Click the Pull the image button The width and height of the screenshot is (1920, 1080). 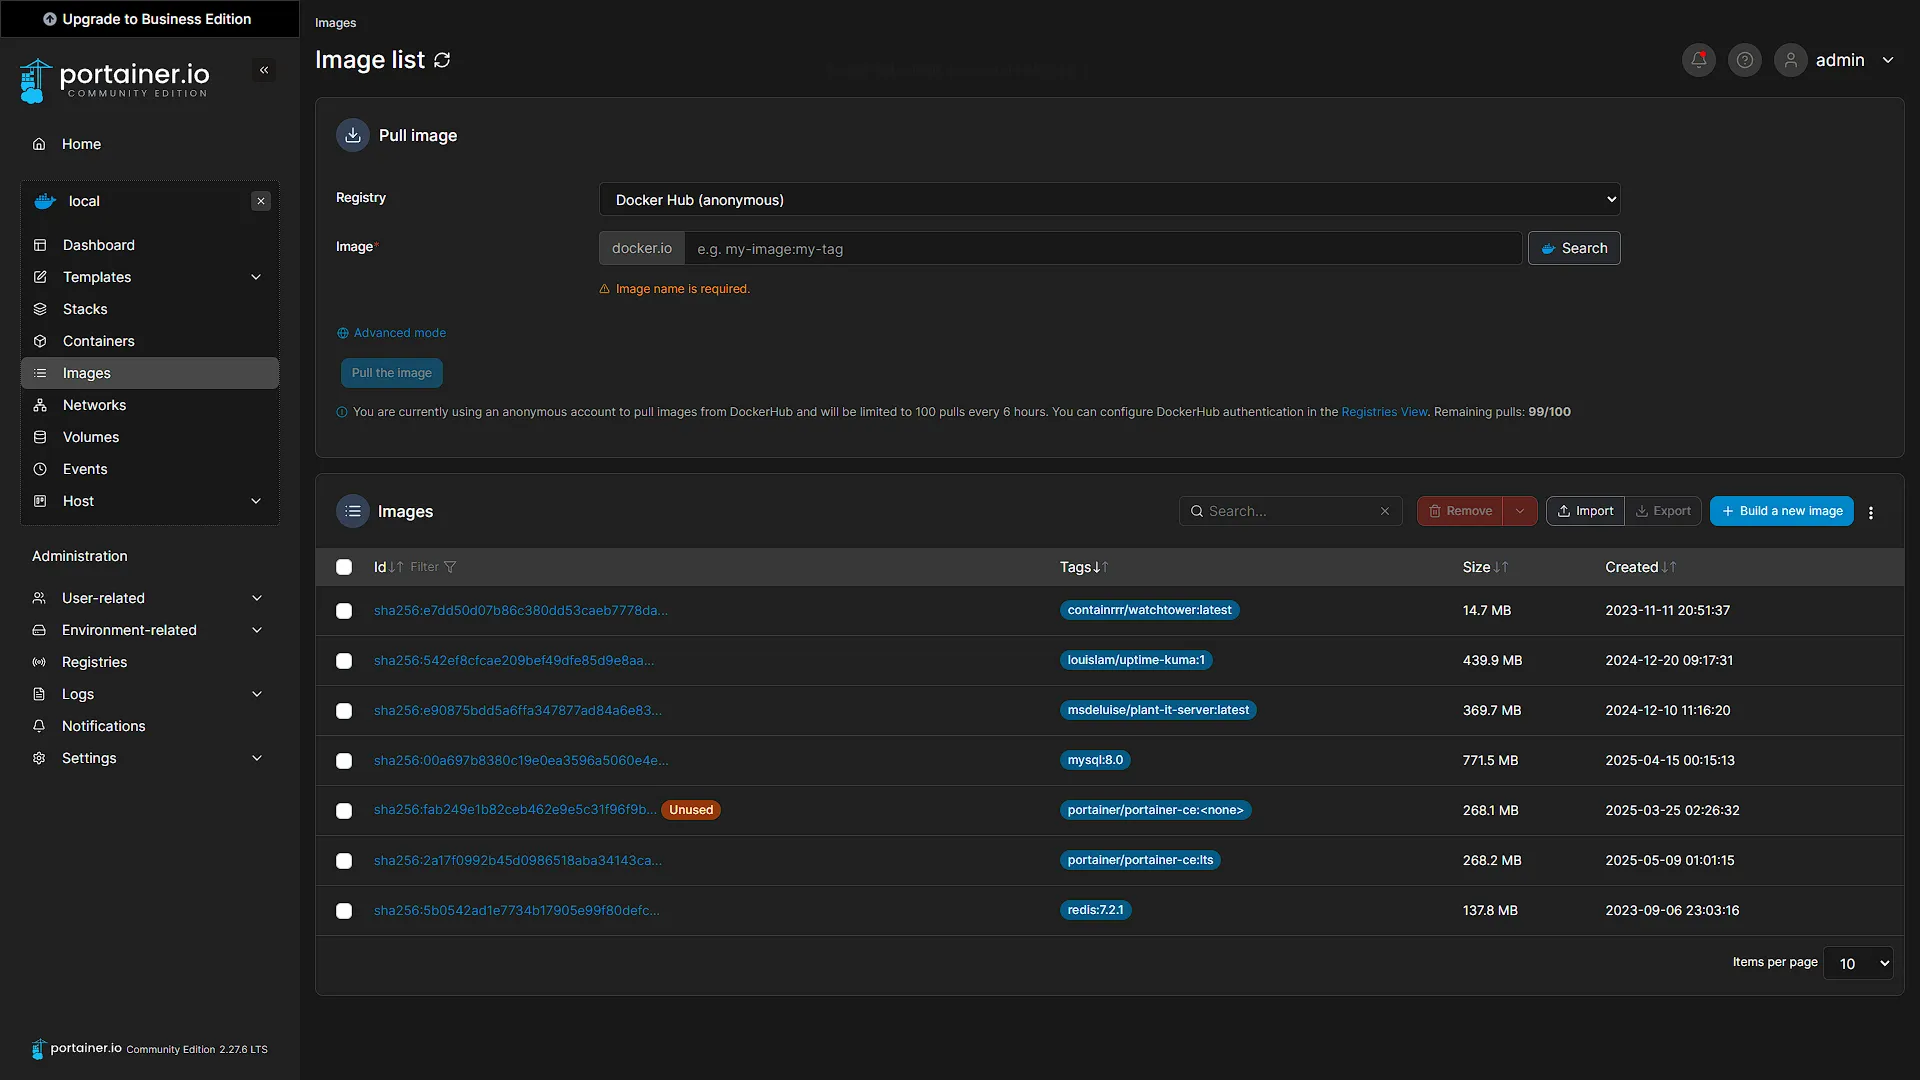(x=391, y=373)
